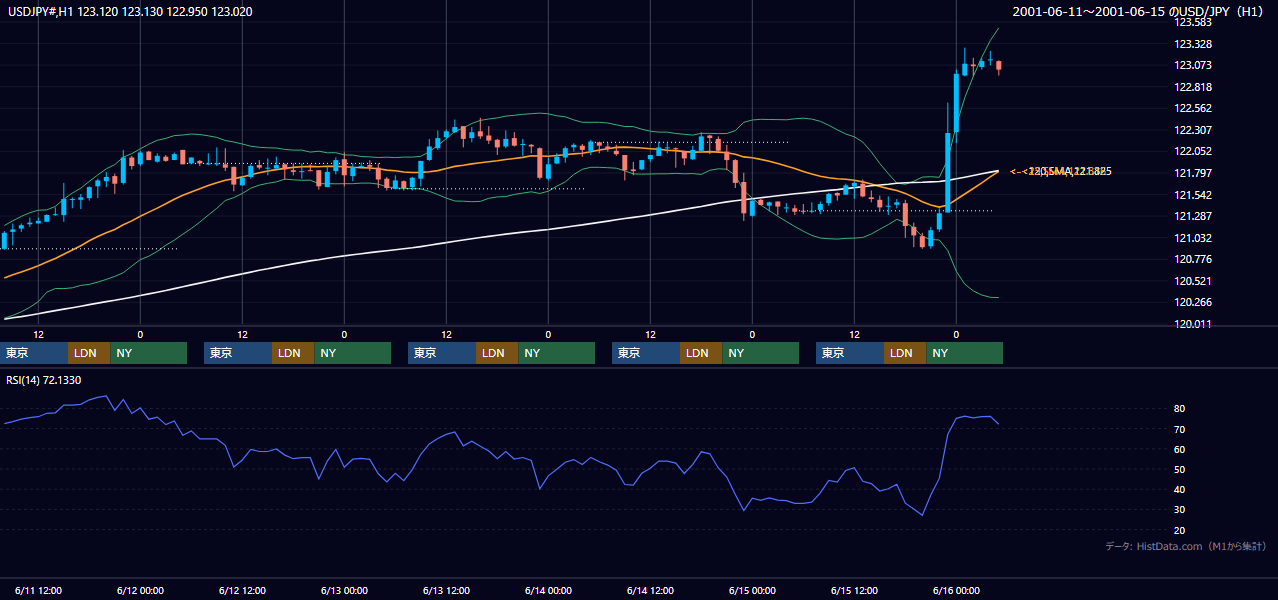Click price axis label 122.562
1278x600 pixels.
coord(1193,108)
